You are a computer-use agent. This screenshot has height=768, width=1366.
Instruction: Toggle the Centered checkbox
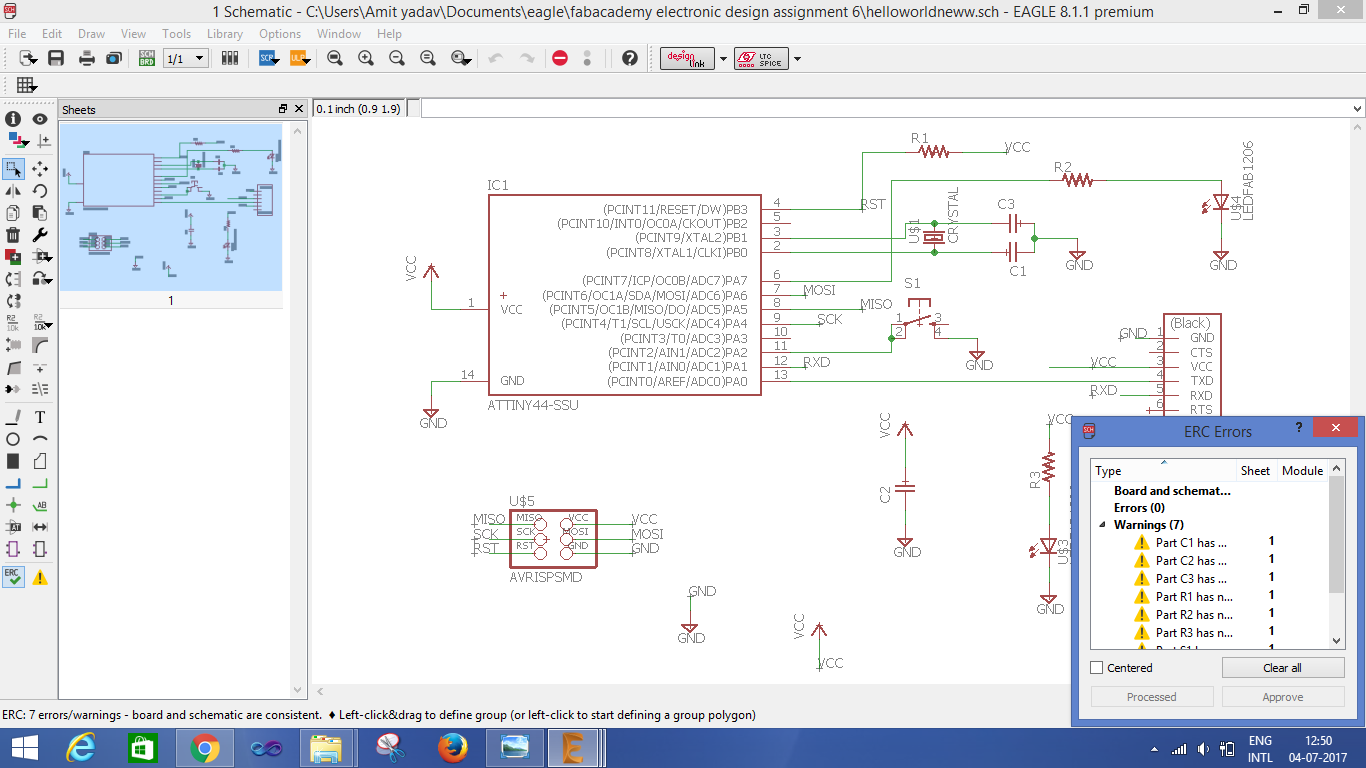[1097, 668]
